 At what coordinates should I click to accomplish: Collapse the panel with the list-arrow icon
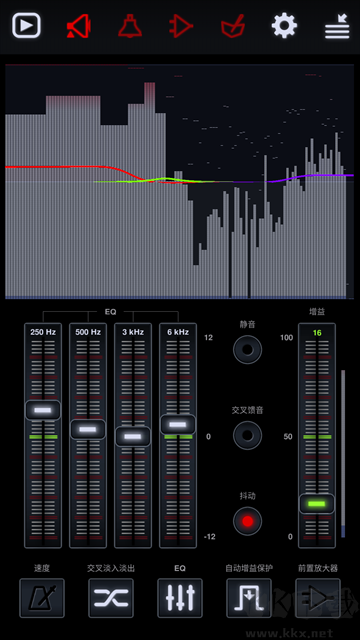(x=337, y=27)
